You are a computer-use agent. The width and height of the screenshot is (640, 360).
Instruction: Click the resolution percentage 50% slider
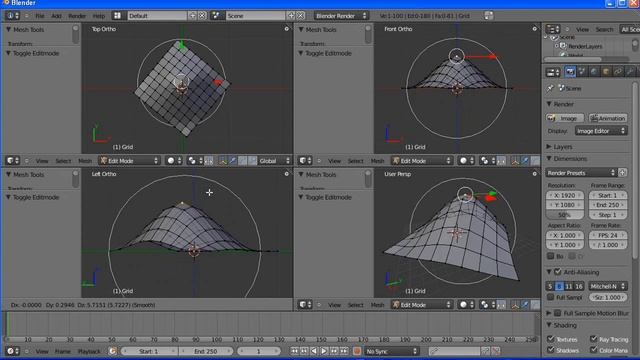[565, 215]
